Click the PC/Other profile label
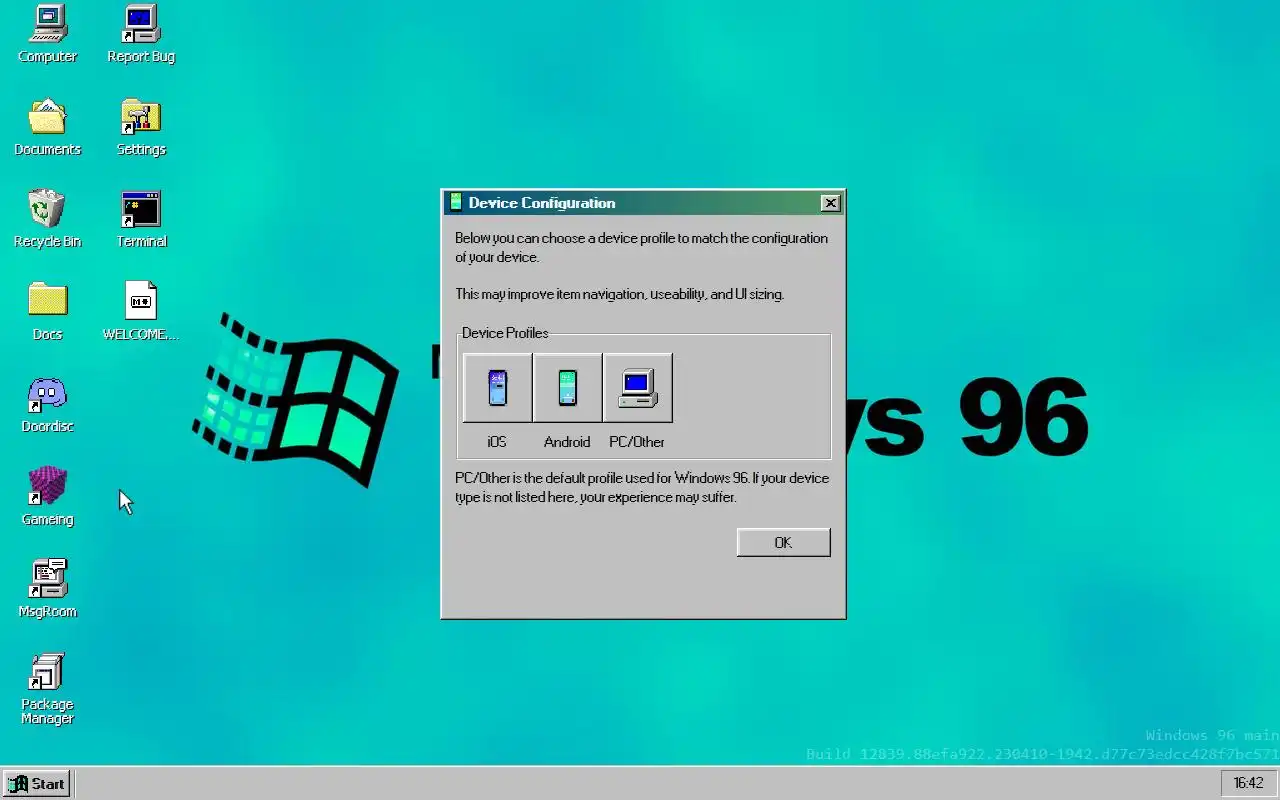The width and height of the screenshot is (1280, 800). coord(637,442)
